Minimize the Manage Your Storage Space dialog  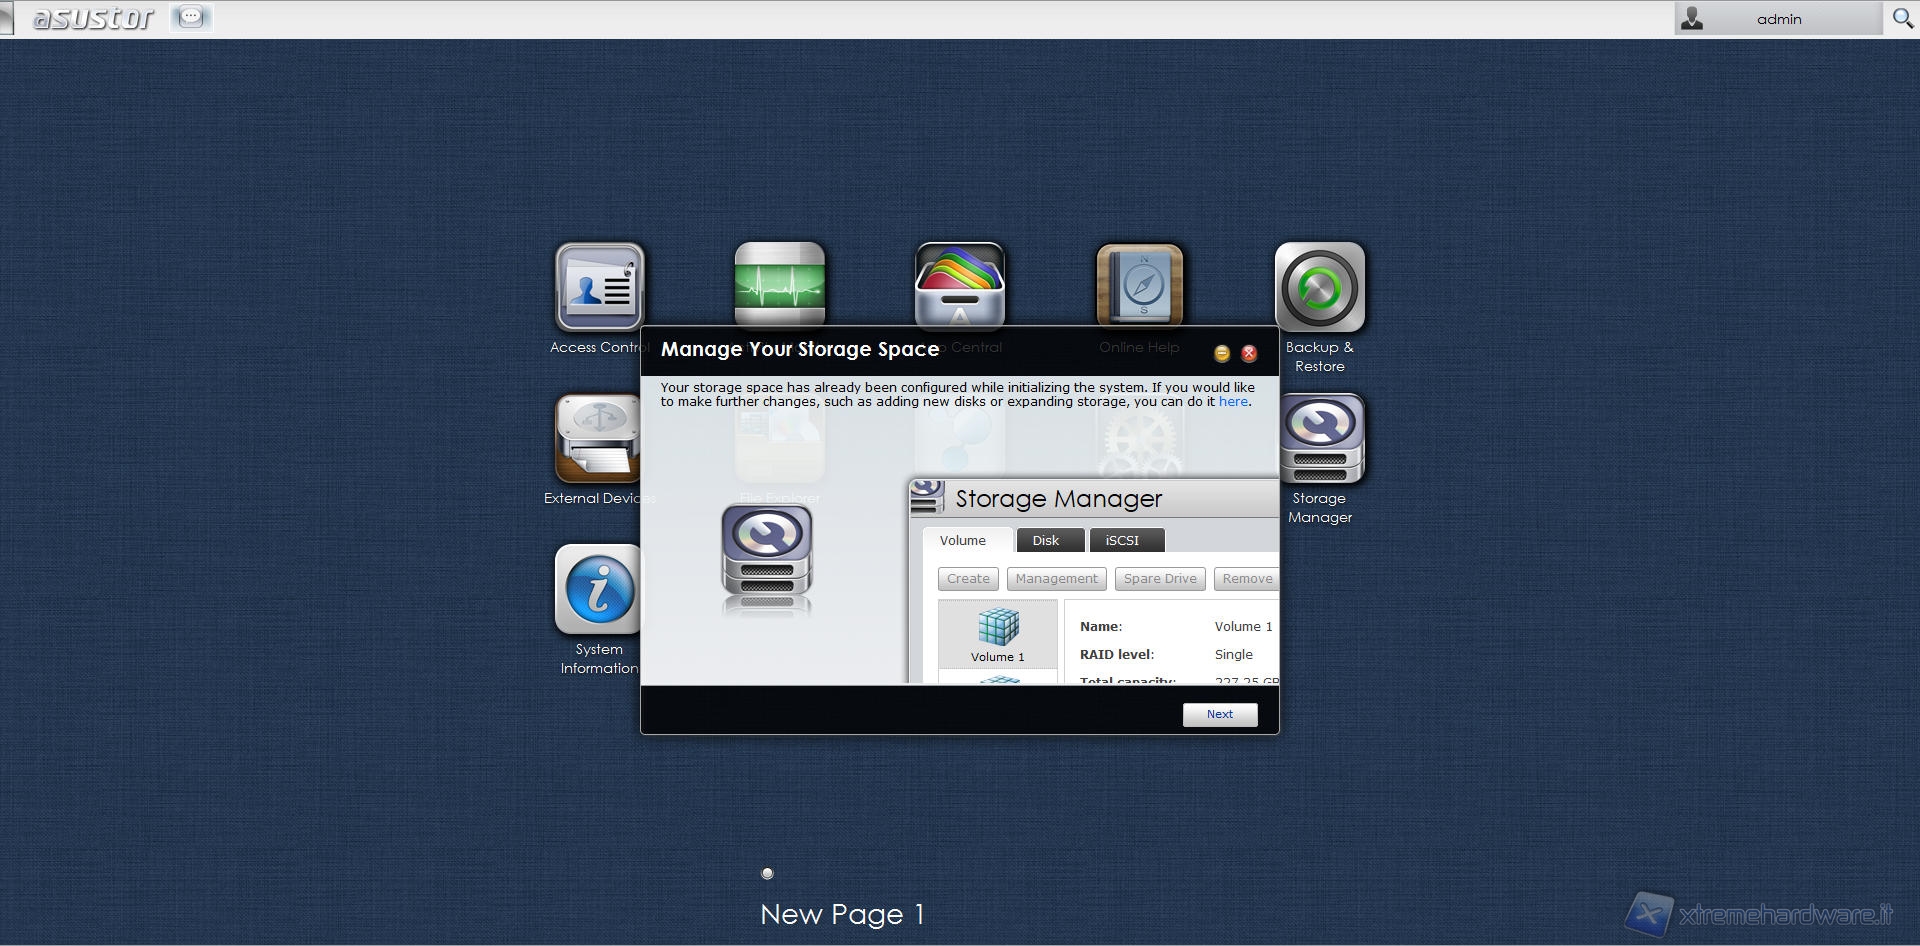click(1222, 353)
